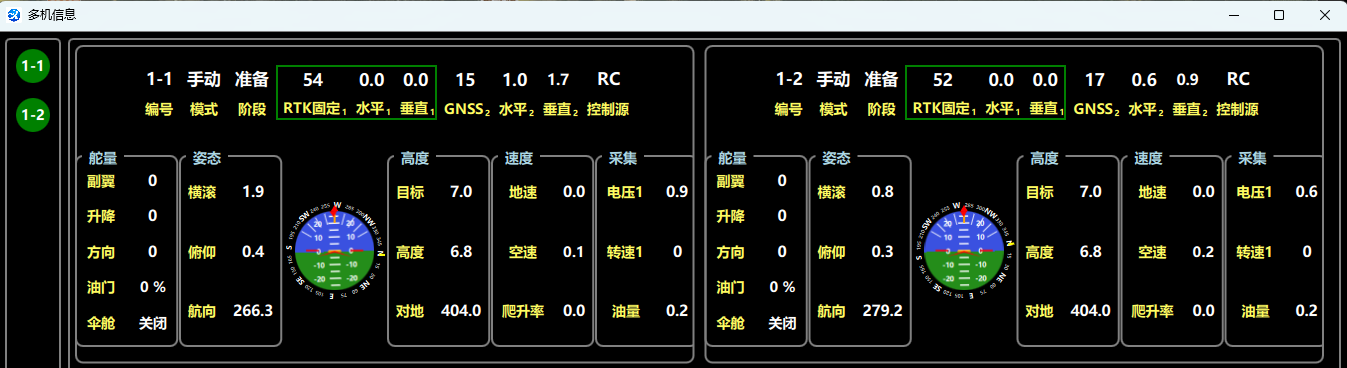The width and height of the screenshot is (1347, 368).
Task: Click the 手动 mode value in panel 1-2
Action: [833, 79]
